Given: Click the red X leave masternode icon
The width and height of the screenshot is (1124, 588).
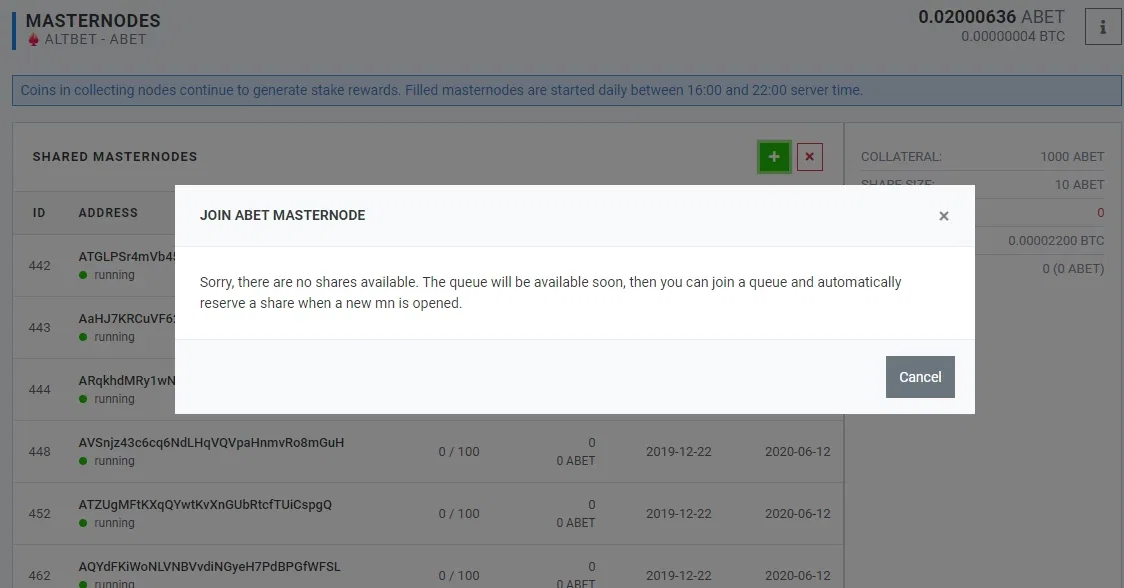Looking at the screenshot, I should pos(809,156).
